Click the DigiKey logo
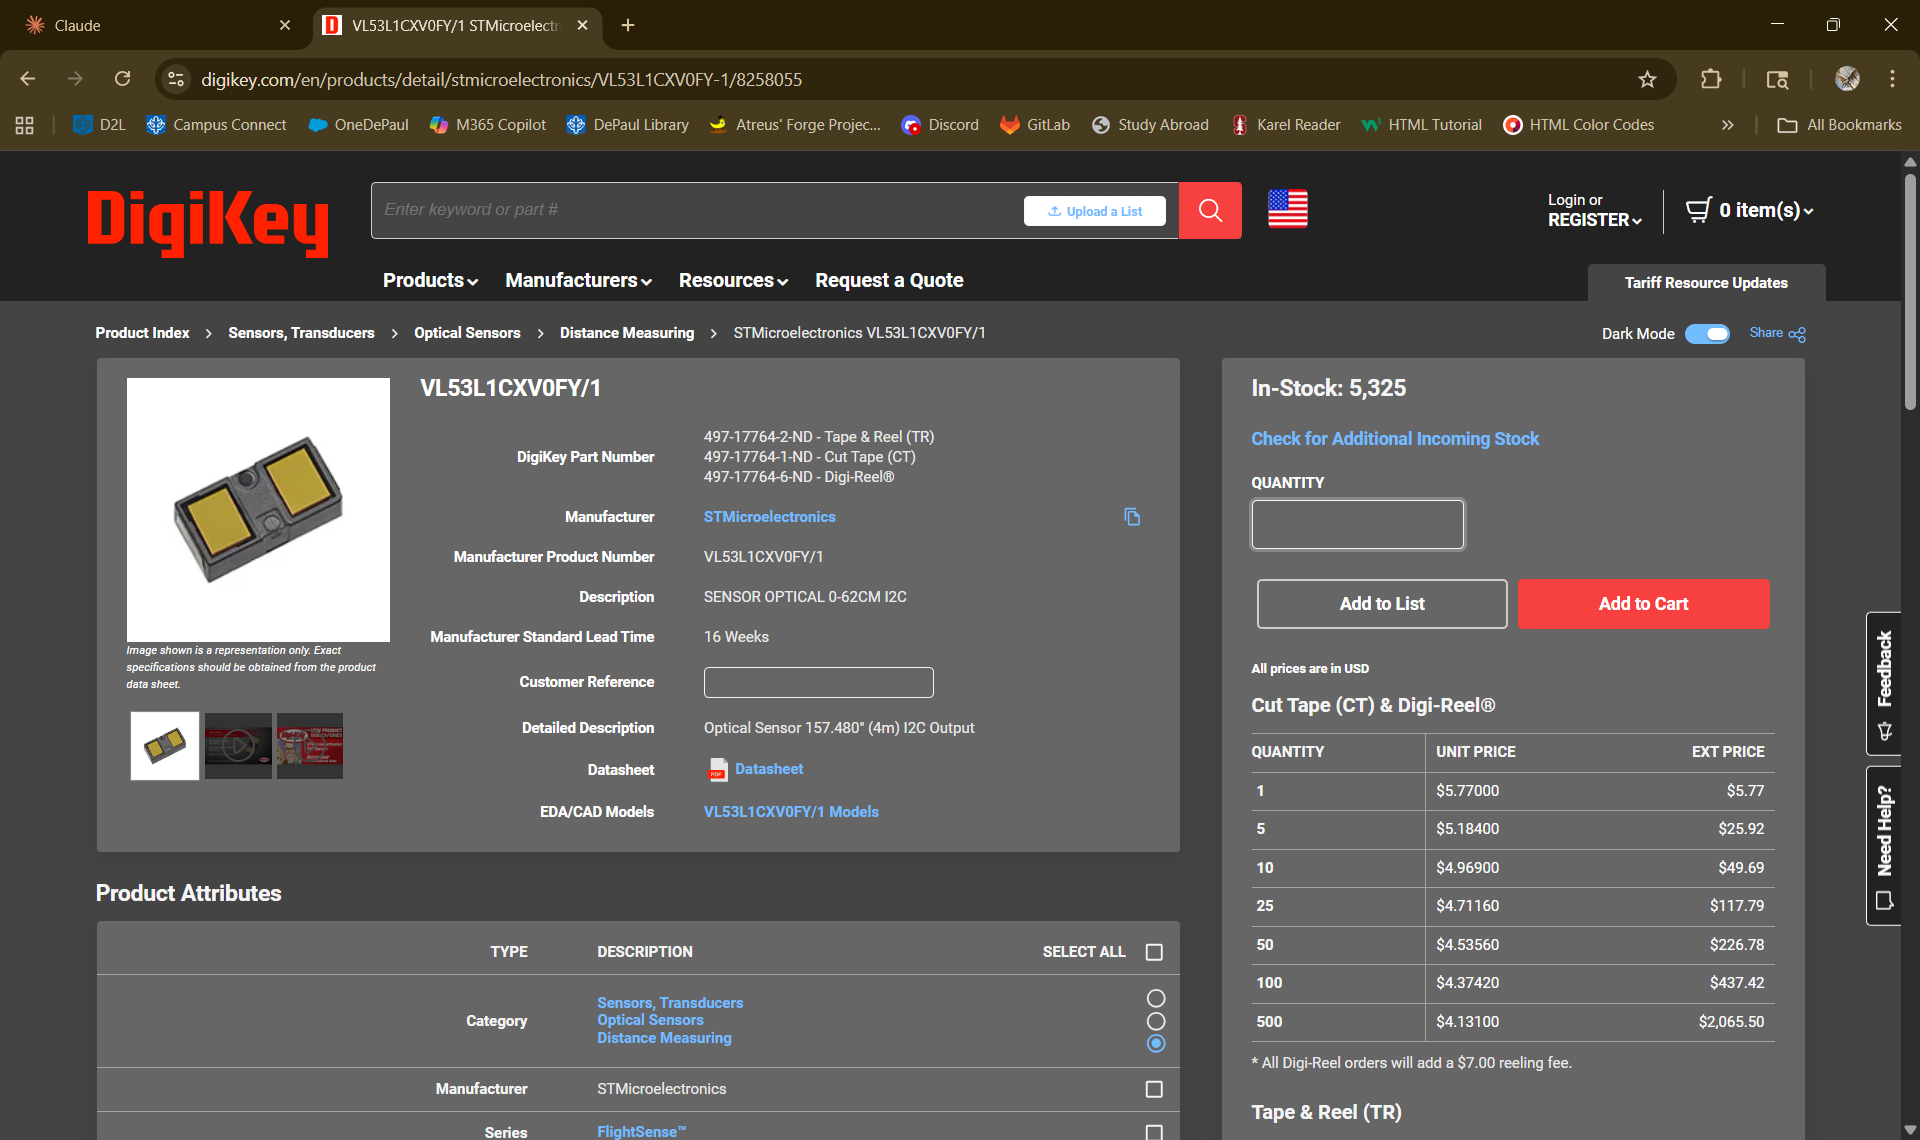The height and width of the screenshot is (1140, 1920). point(208,222)
